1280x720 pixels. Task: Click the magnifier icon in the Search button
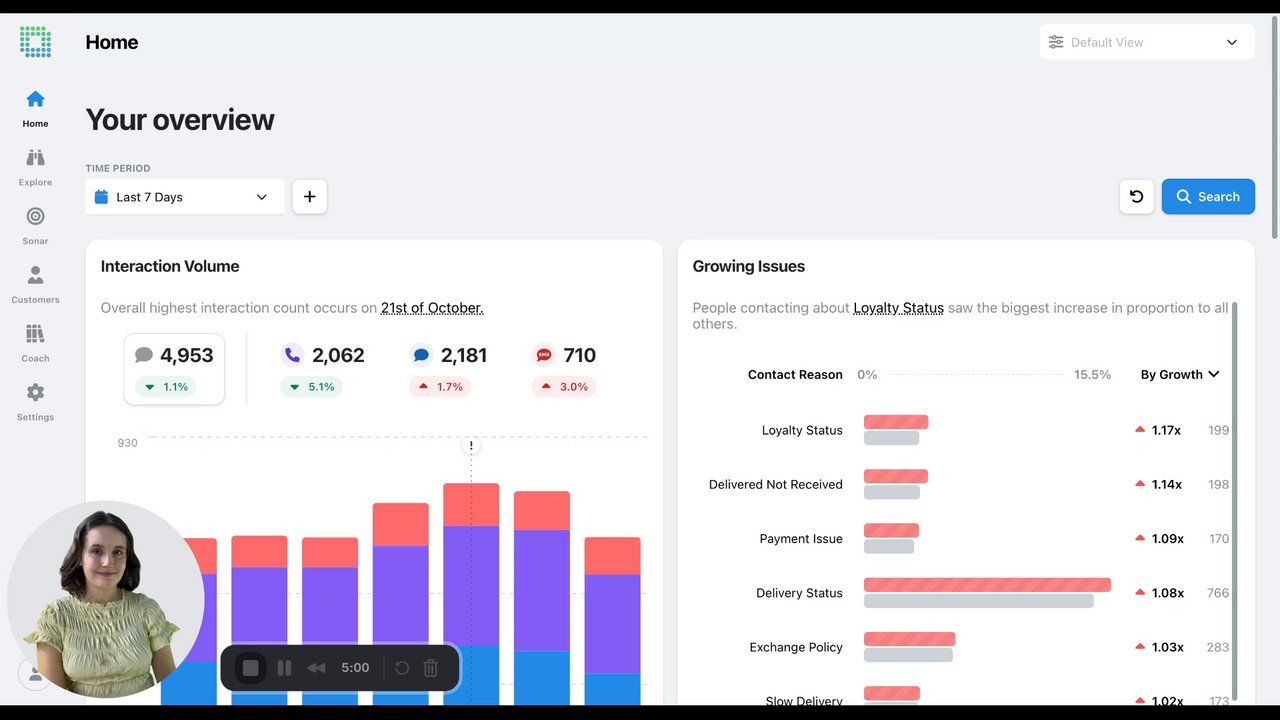coord(1184,197)
